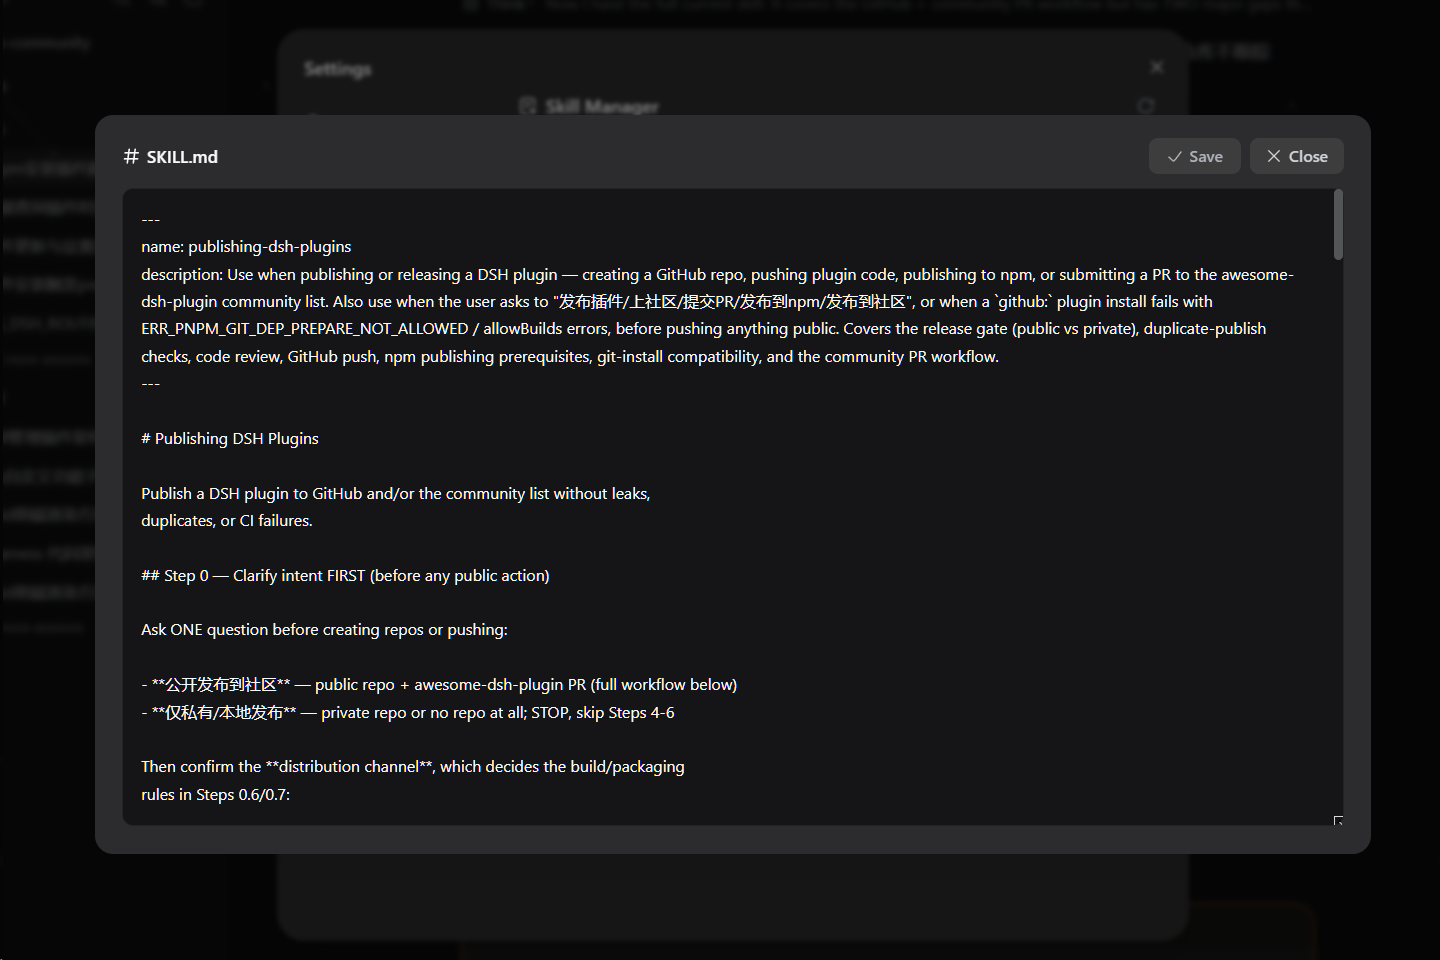
Task: Click the 'SKILL.md' dialog title text
Action: [182, 157]
